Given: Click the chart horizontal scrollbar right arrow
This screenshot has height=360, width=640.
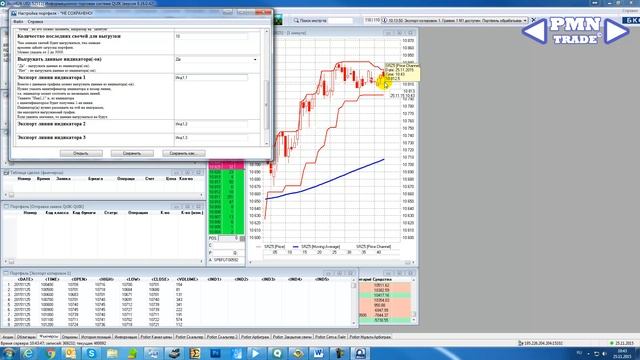Looking at the screenshot, I should point(413,262).
